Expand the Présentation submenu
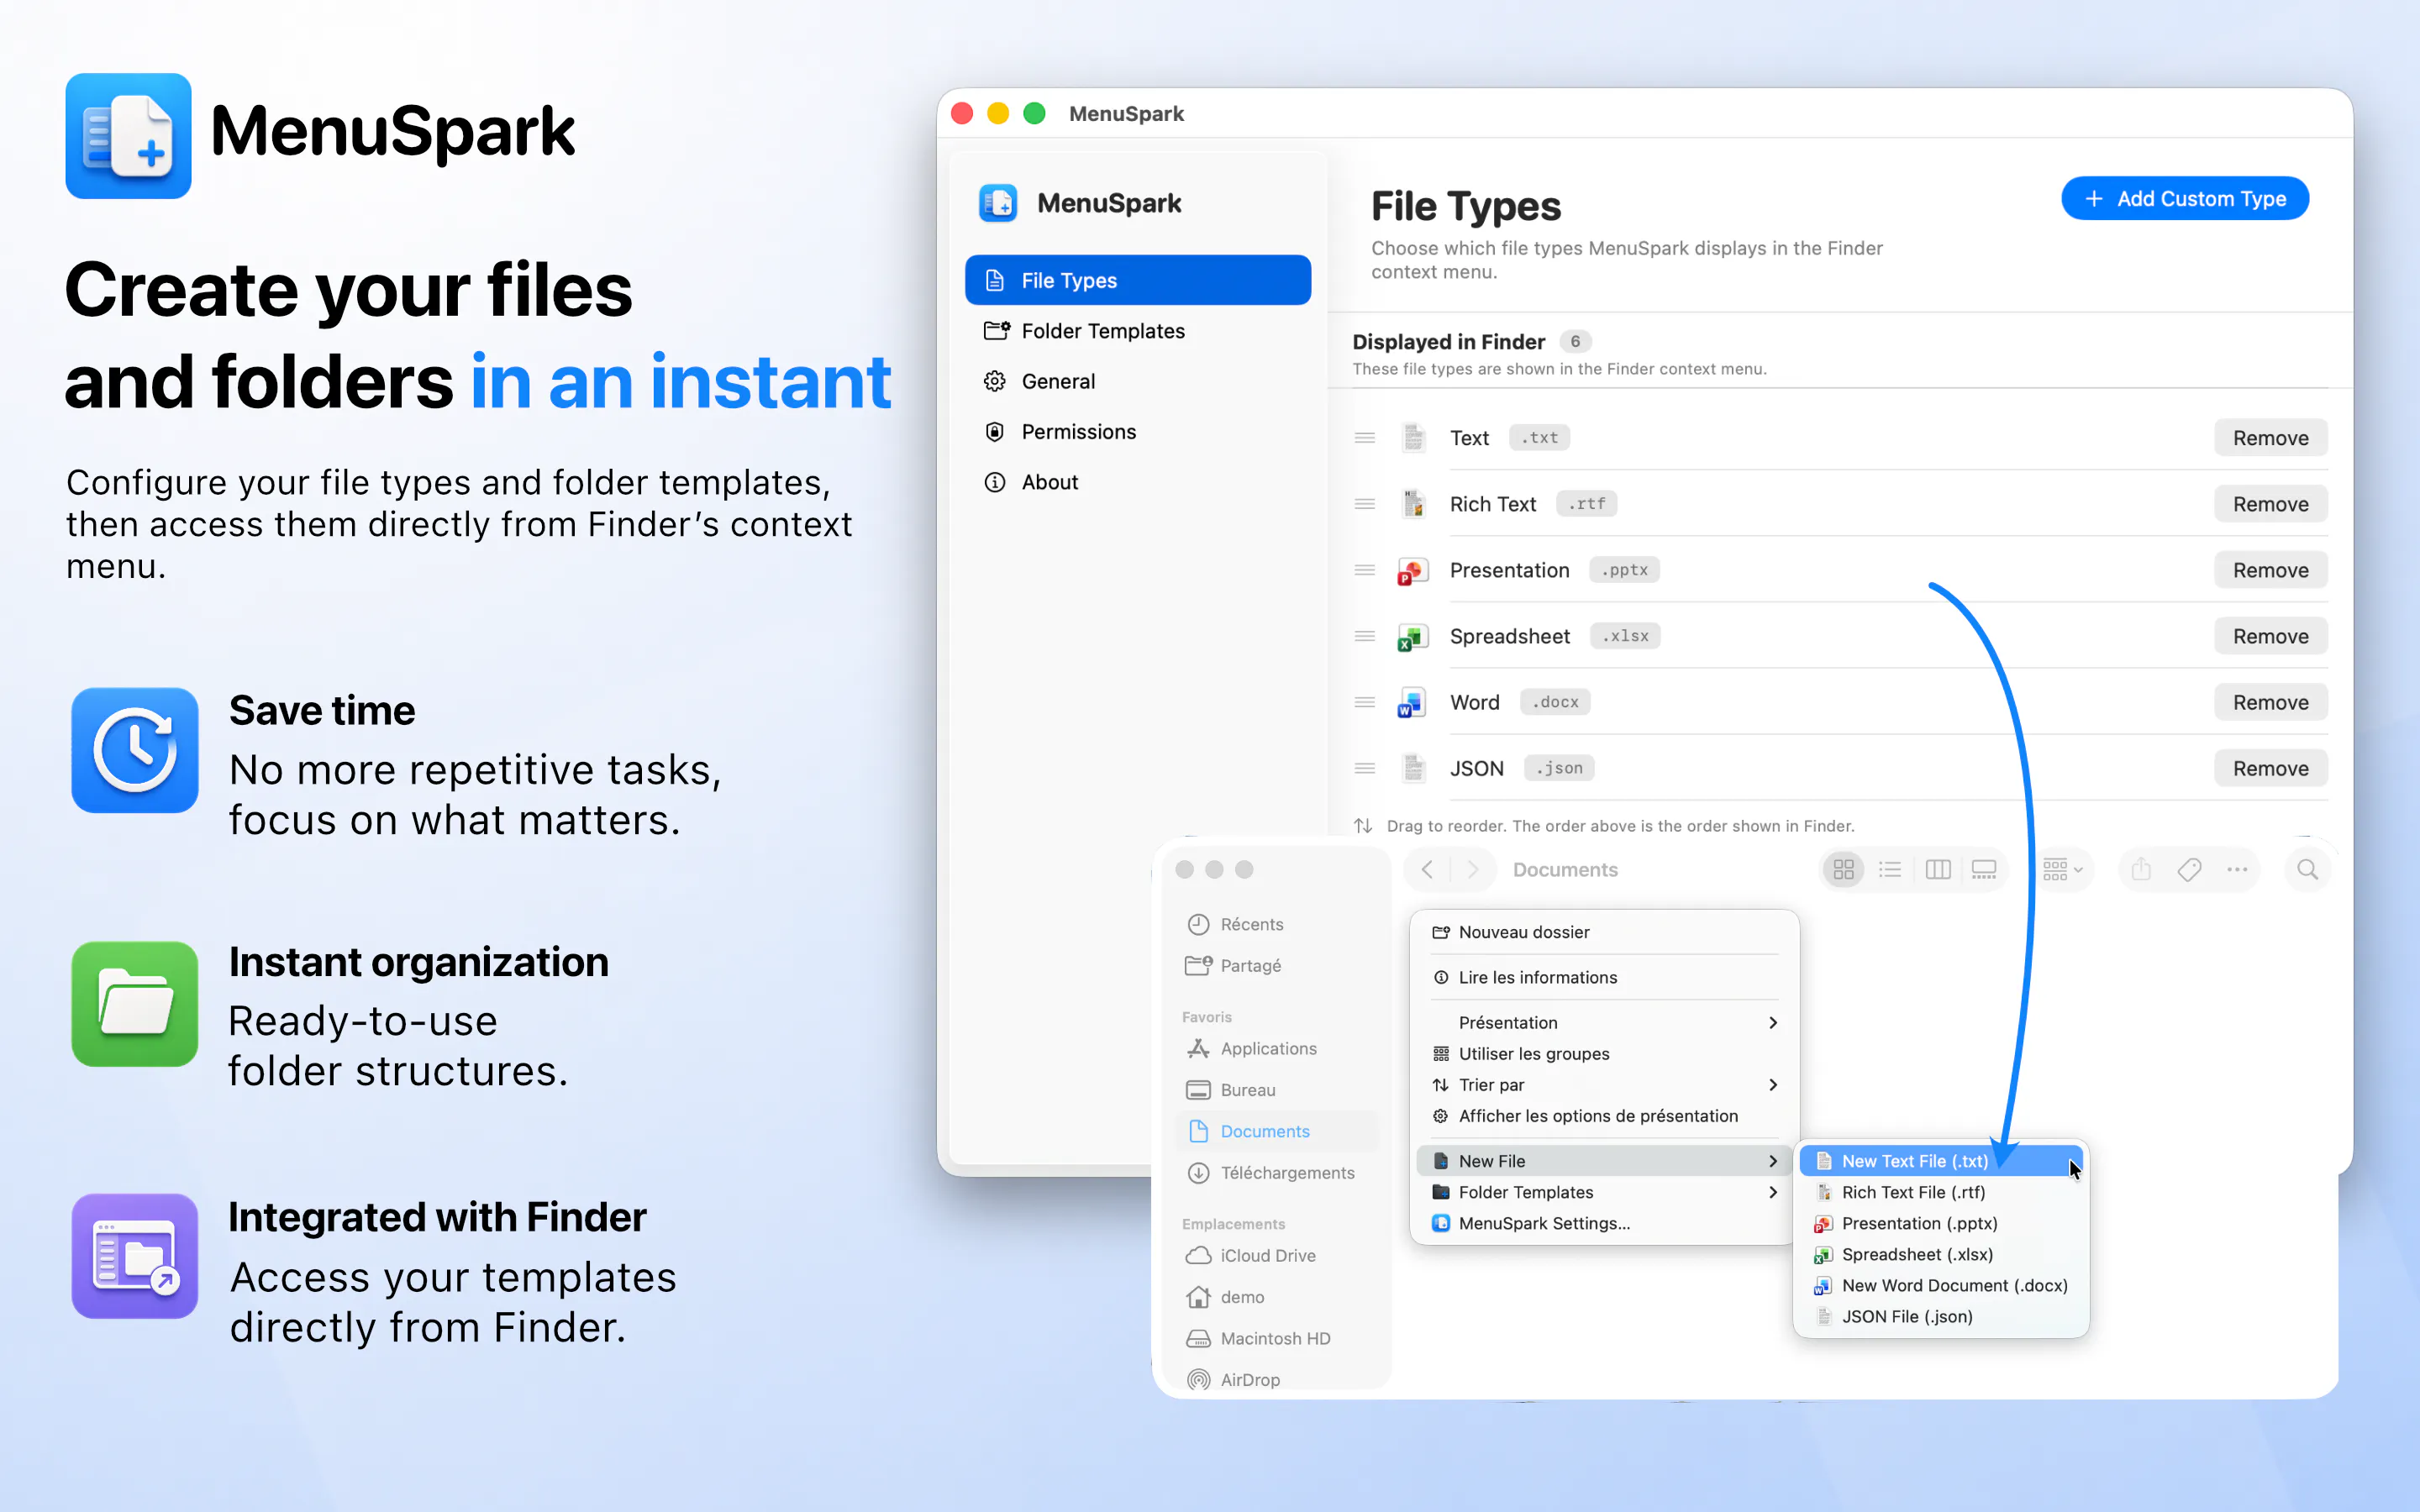The image size is (2420, 1512). point(1604,1022)
